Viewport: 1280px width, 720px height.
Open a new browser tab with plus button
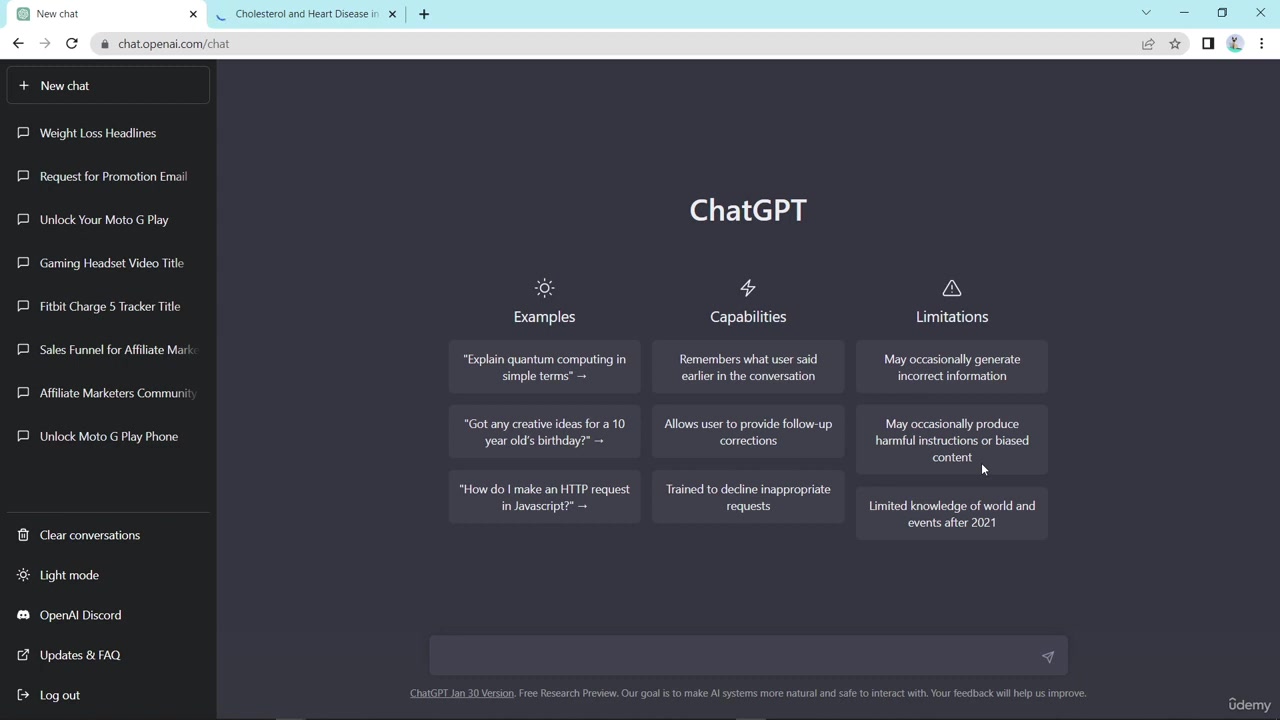tap(424, 14)
